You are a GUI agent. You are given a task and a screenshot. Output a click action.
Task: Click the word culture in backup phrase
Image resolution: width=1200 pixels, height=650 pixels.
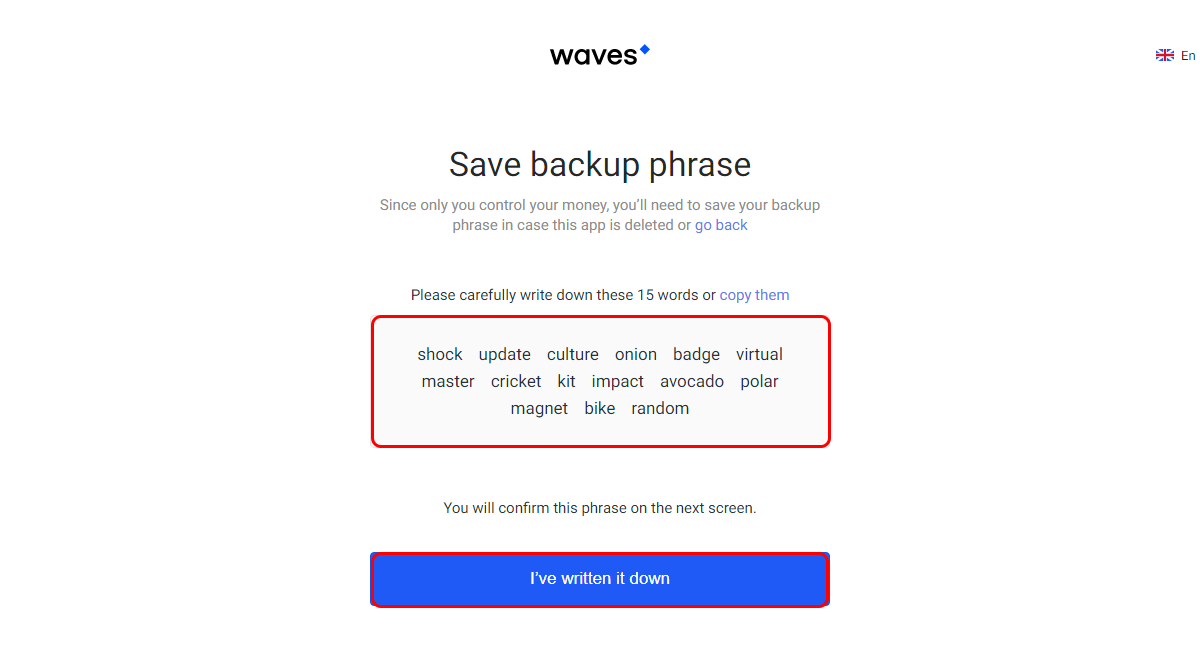click(x=573, y=354)
